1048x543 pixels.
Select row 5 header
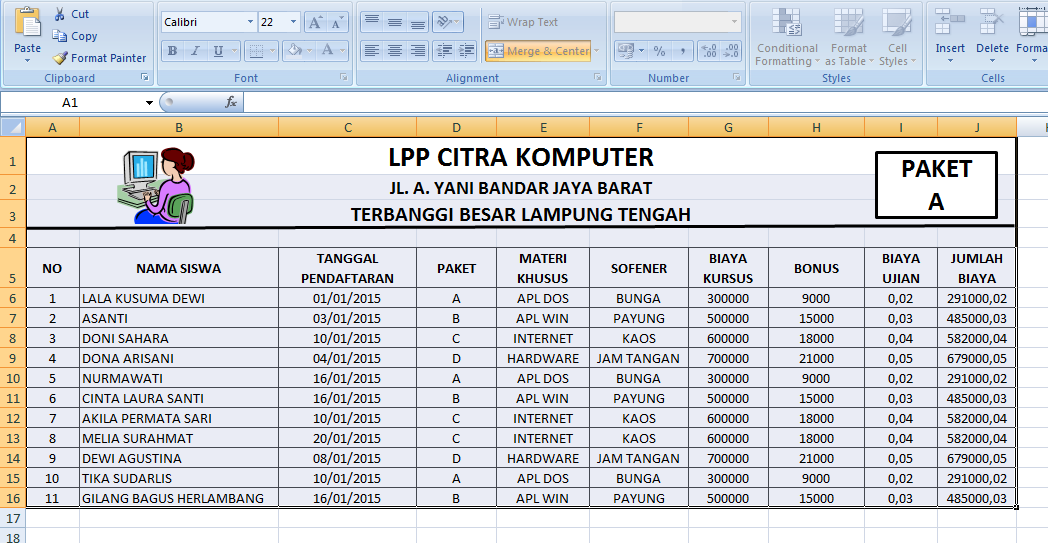point(13,267)
